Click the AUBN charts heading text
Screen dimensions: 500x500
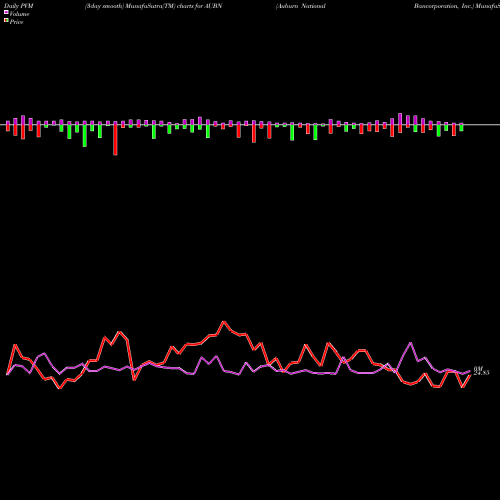click(153, 6)
